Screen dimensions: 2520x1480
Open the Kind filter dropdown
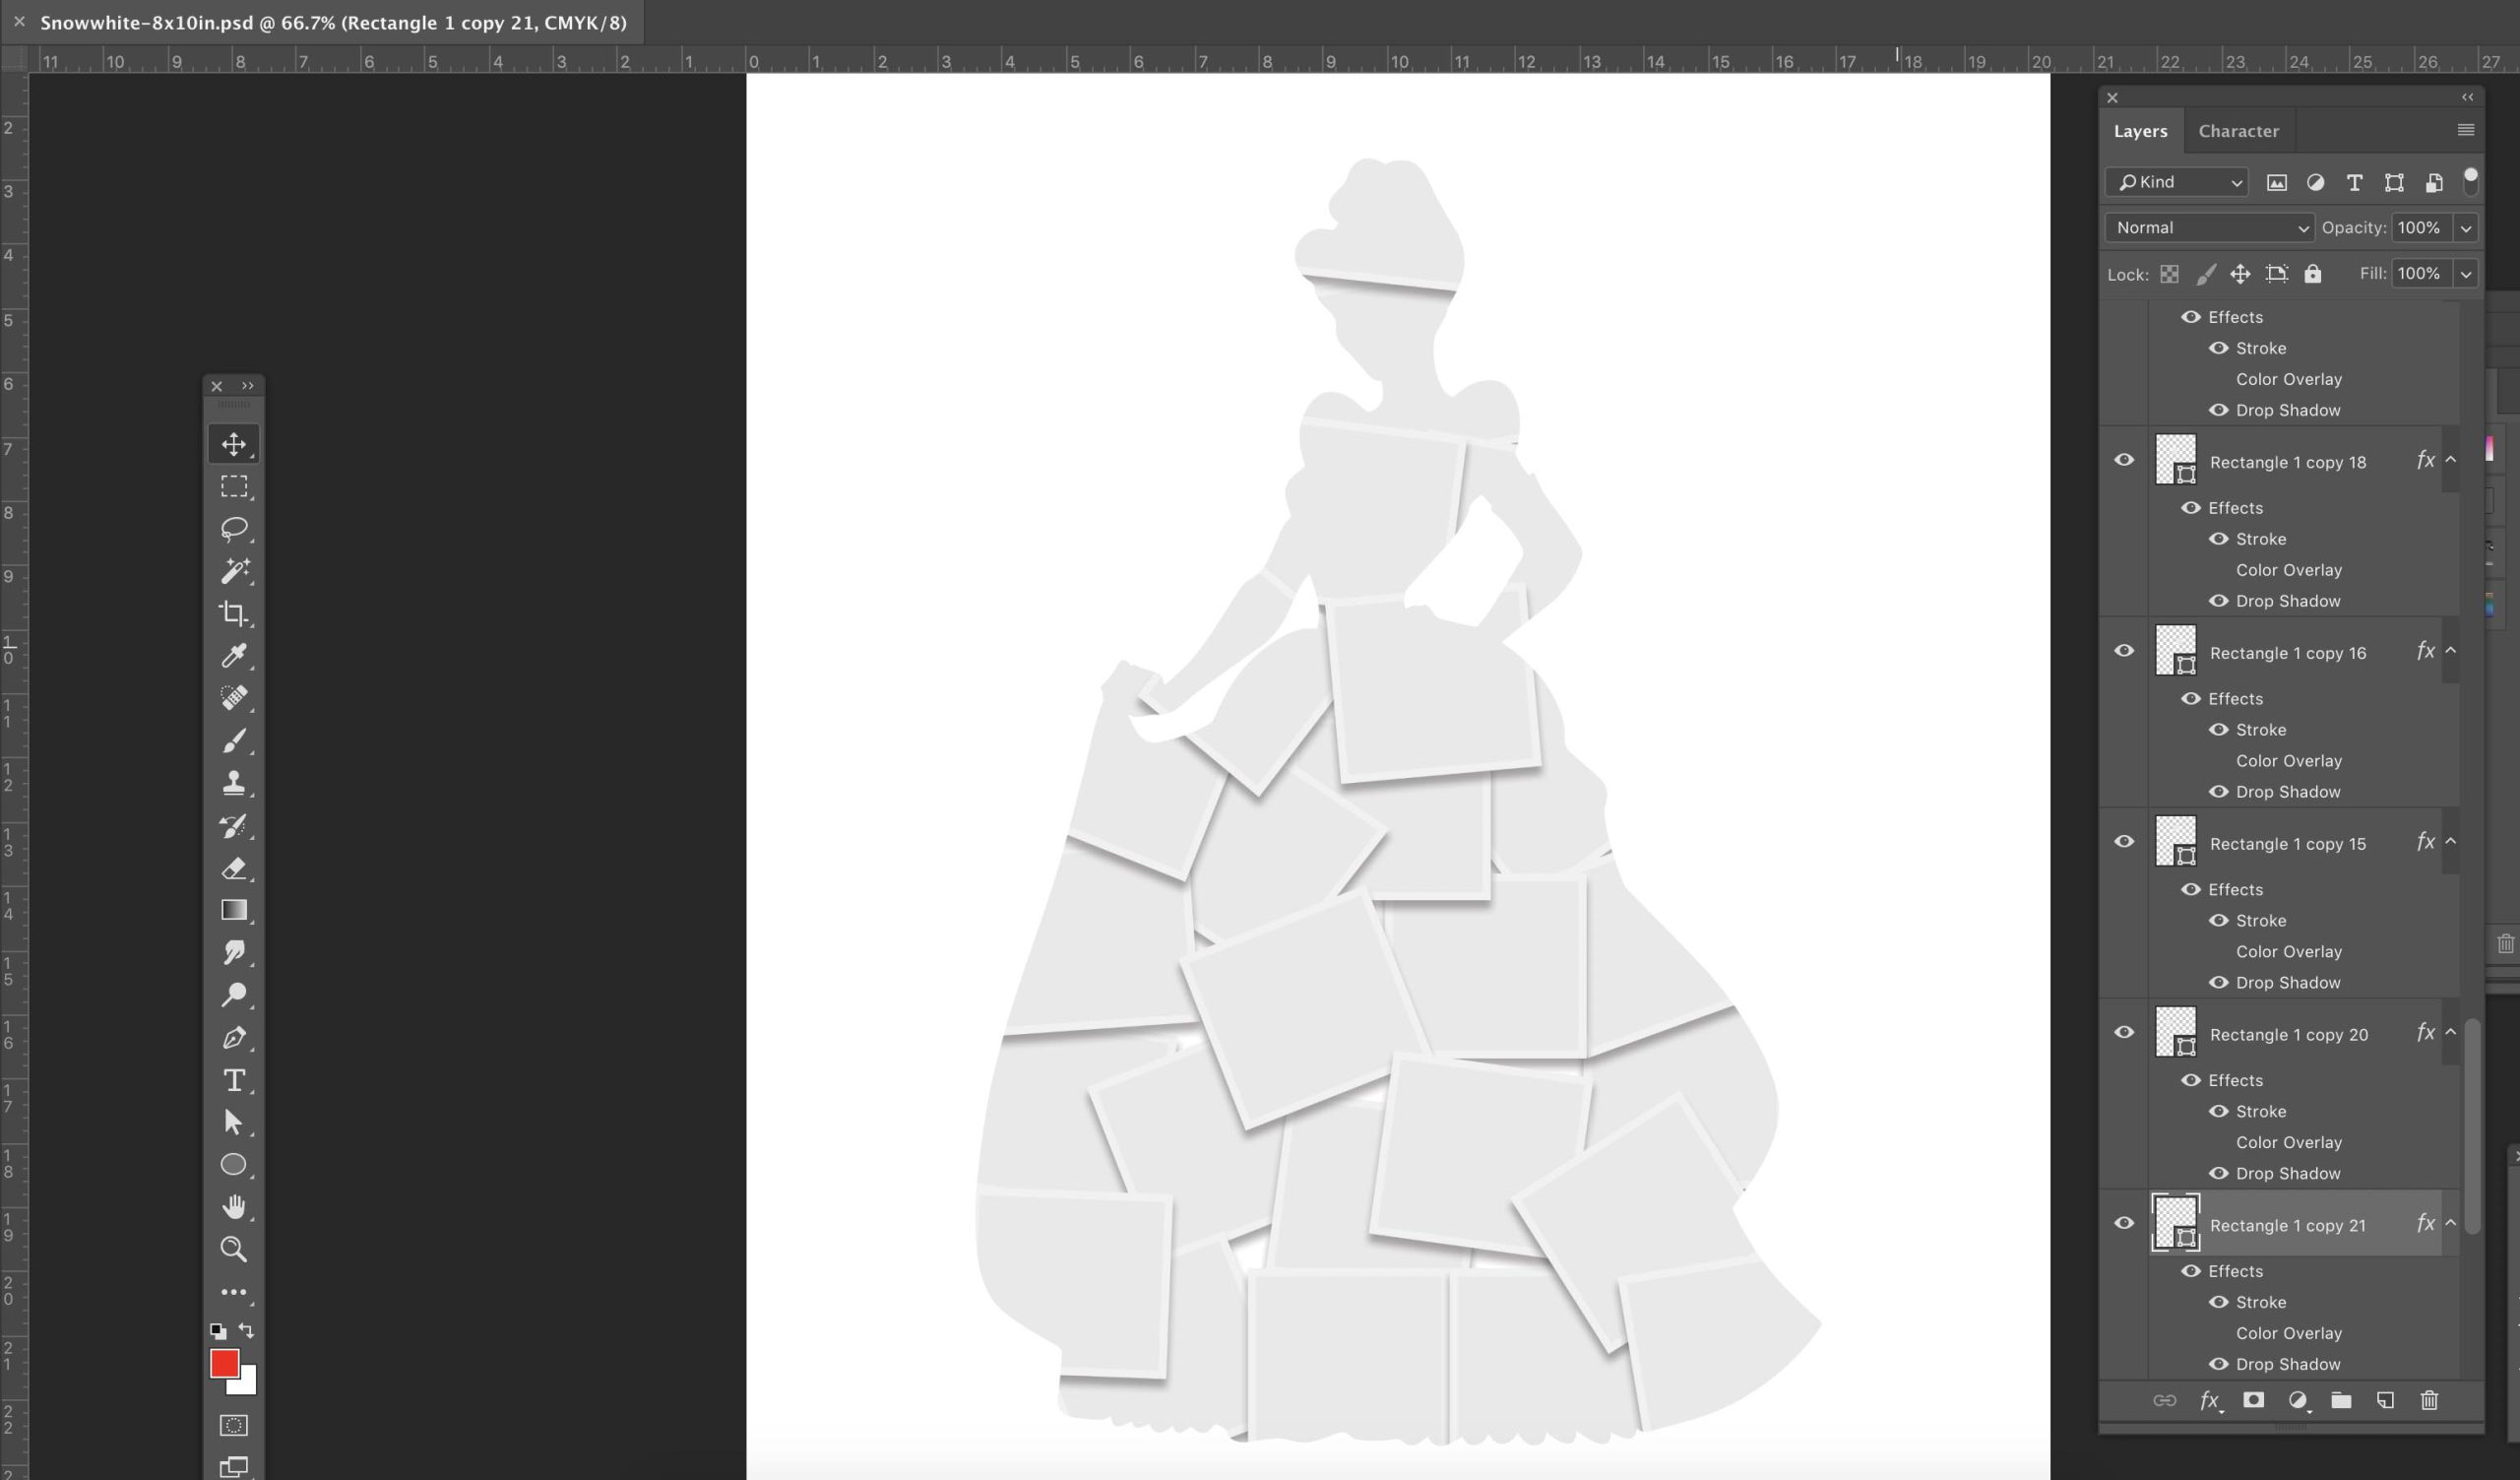click(x=2177, y=182)
